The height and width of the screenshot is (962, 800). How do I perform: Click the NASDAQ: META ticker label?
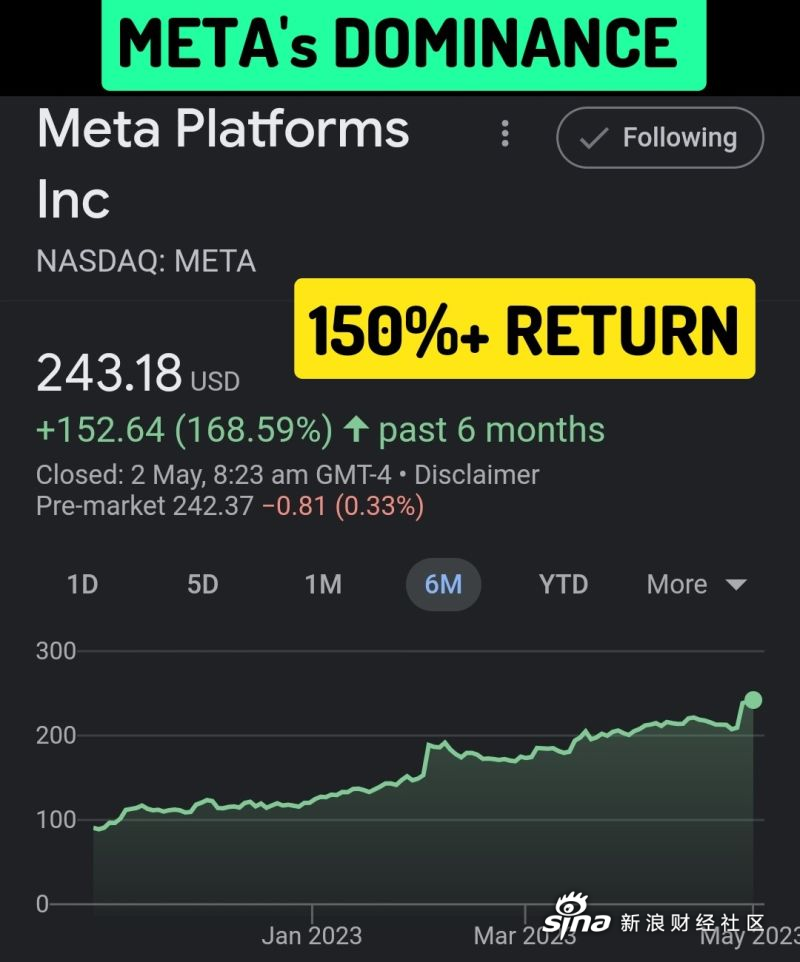point(146,261)
